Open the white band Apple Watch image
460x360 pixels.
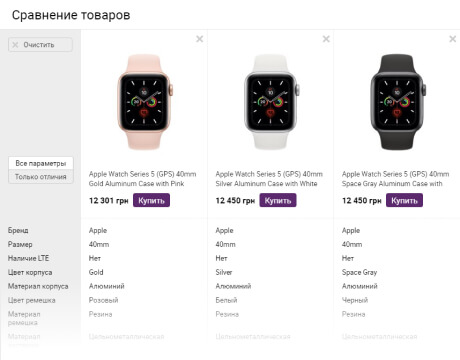271,102
